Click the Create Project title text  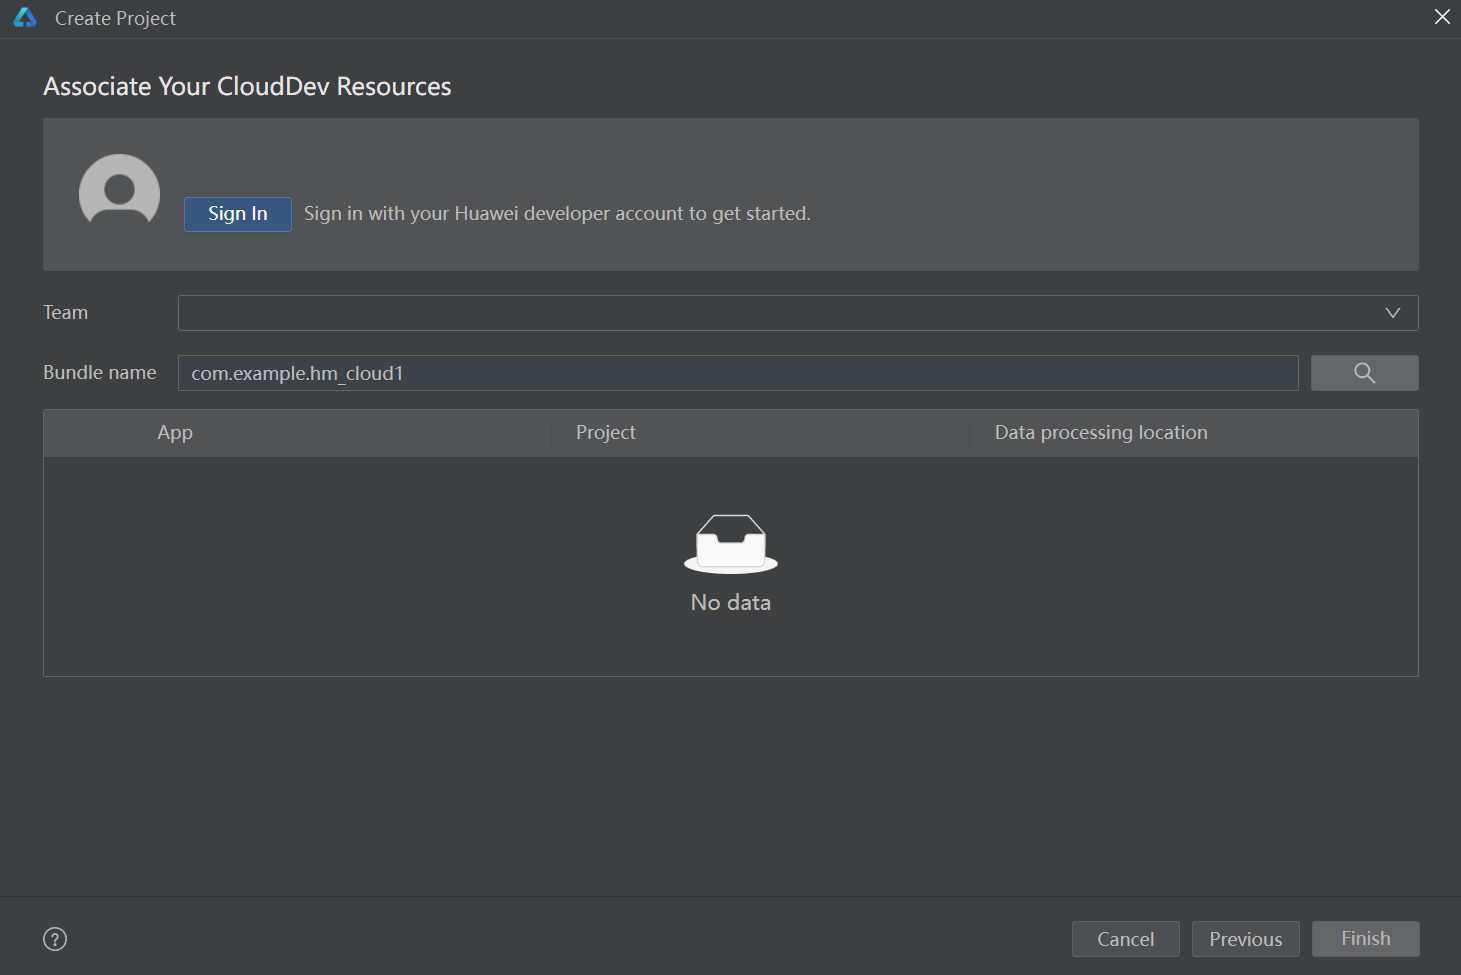[115, 18]
